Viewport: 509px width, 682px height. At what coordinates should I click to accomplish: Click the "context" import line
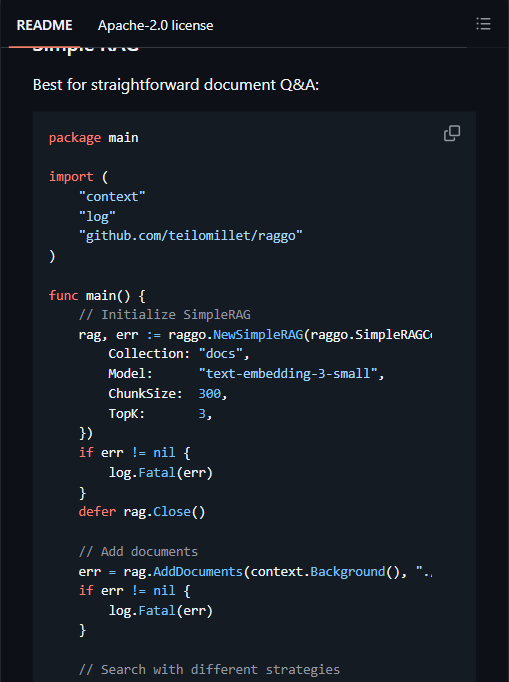112,197
